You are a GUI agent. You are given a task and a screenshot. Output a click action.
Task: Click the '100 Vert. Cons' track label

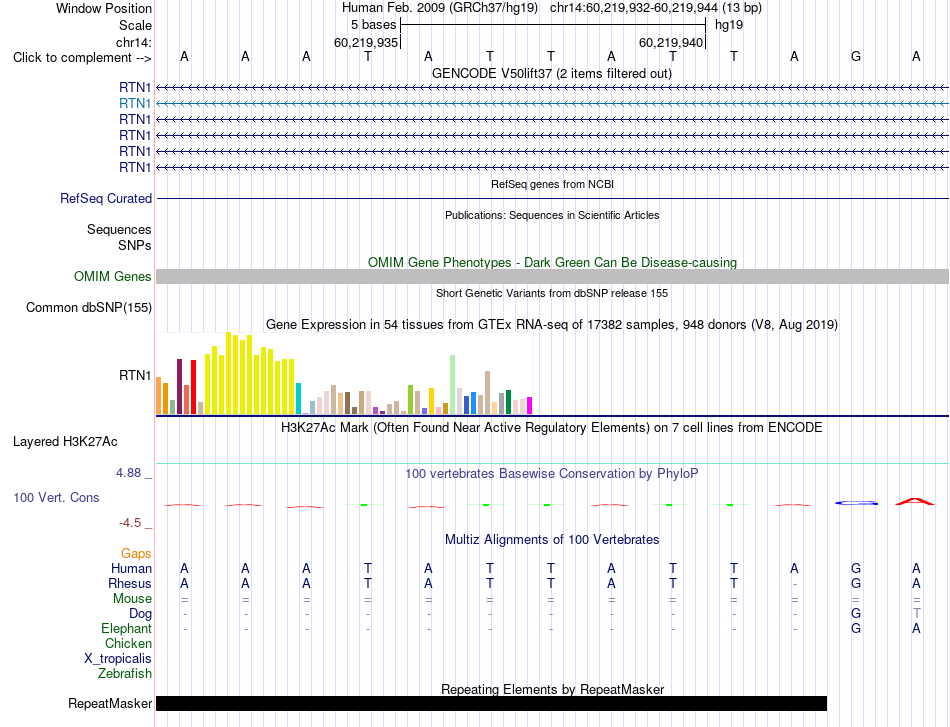56,497
